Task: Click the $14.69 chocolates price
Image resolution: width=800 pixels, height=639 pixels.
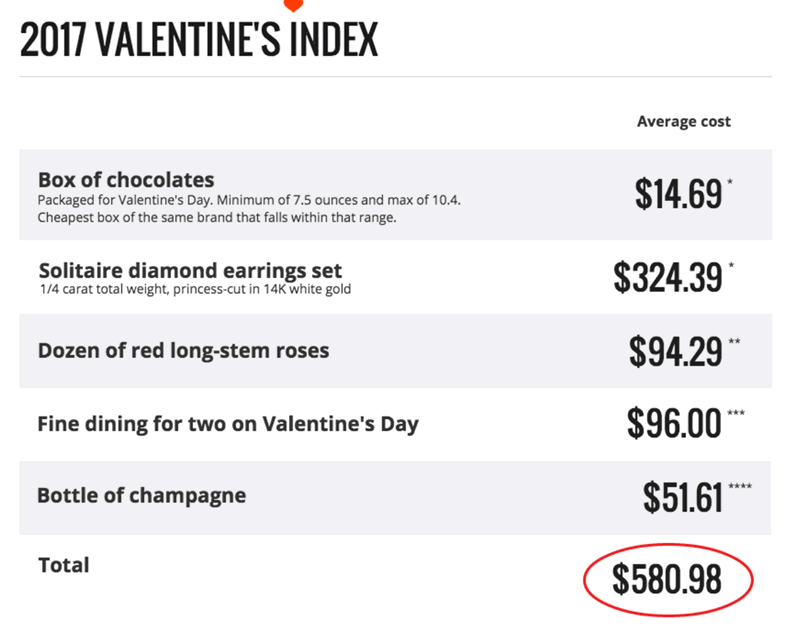Action: (678, 194)
